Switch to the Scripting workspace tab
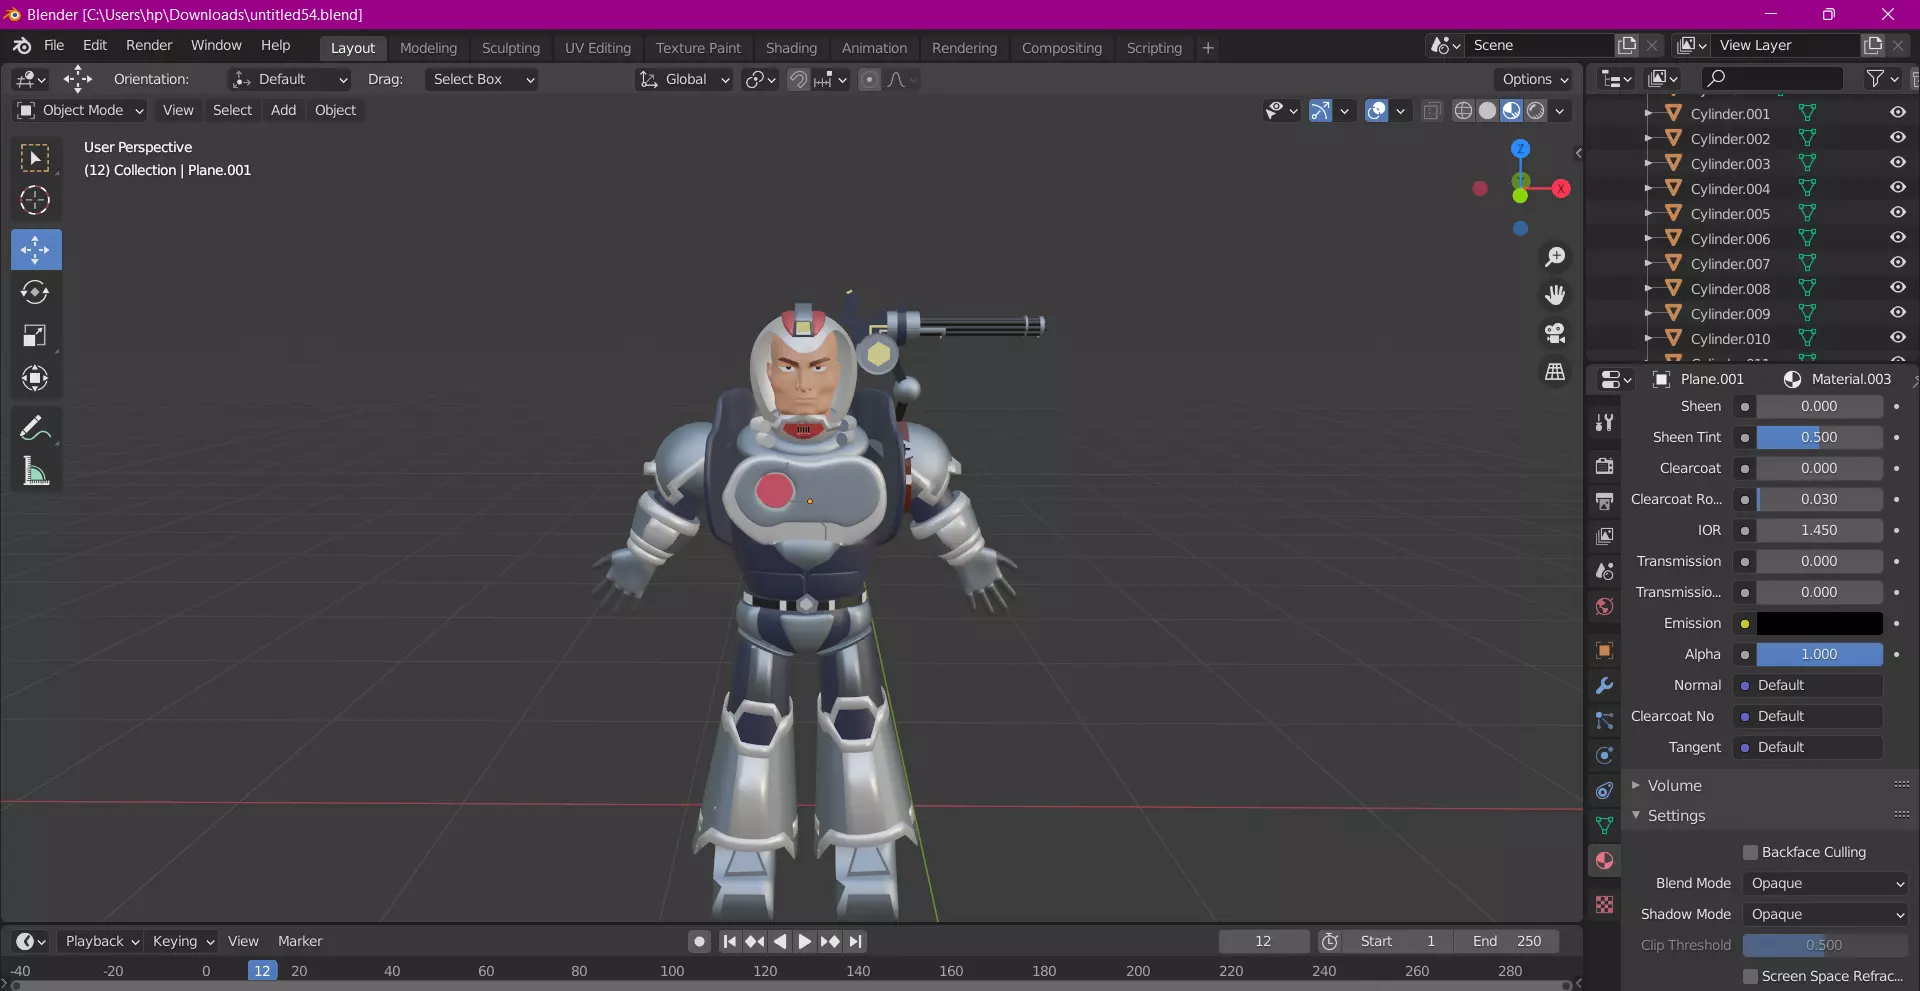Image resolution: width=1920 pixels, height=991 pixels. click(1154, 47)
